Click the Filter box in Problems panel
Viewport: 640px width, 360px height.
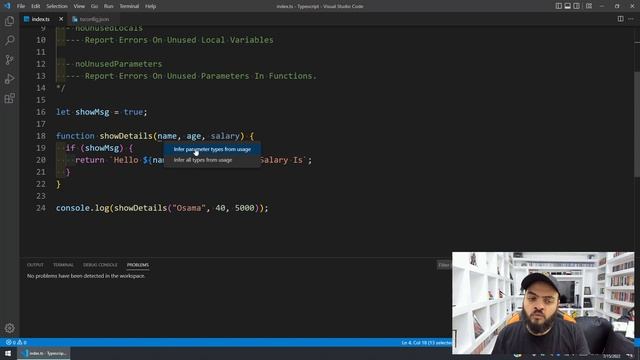[444, 265]
